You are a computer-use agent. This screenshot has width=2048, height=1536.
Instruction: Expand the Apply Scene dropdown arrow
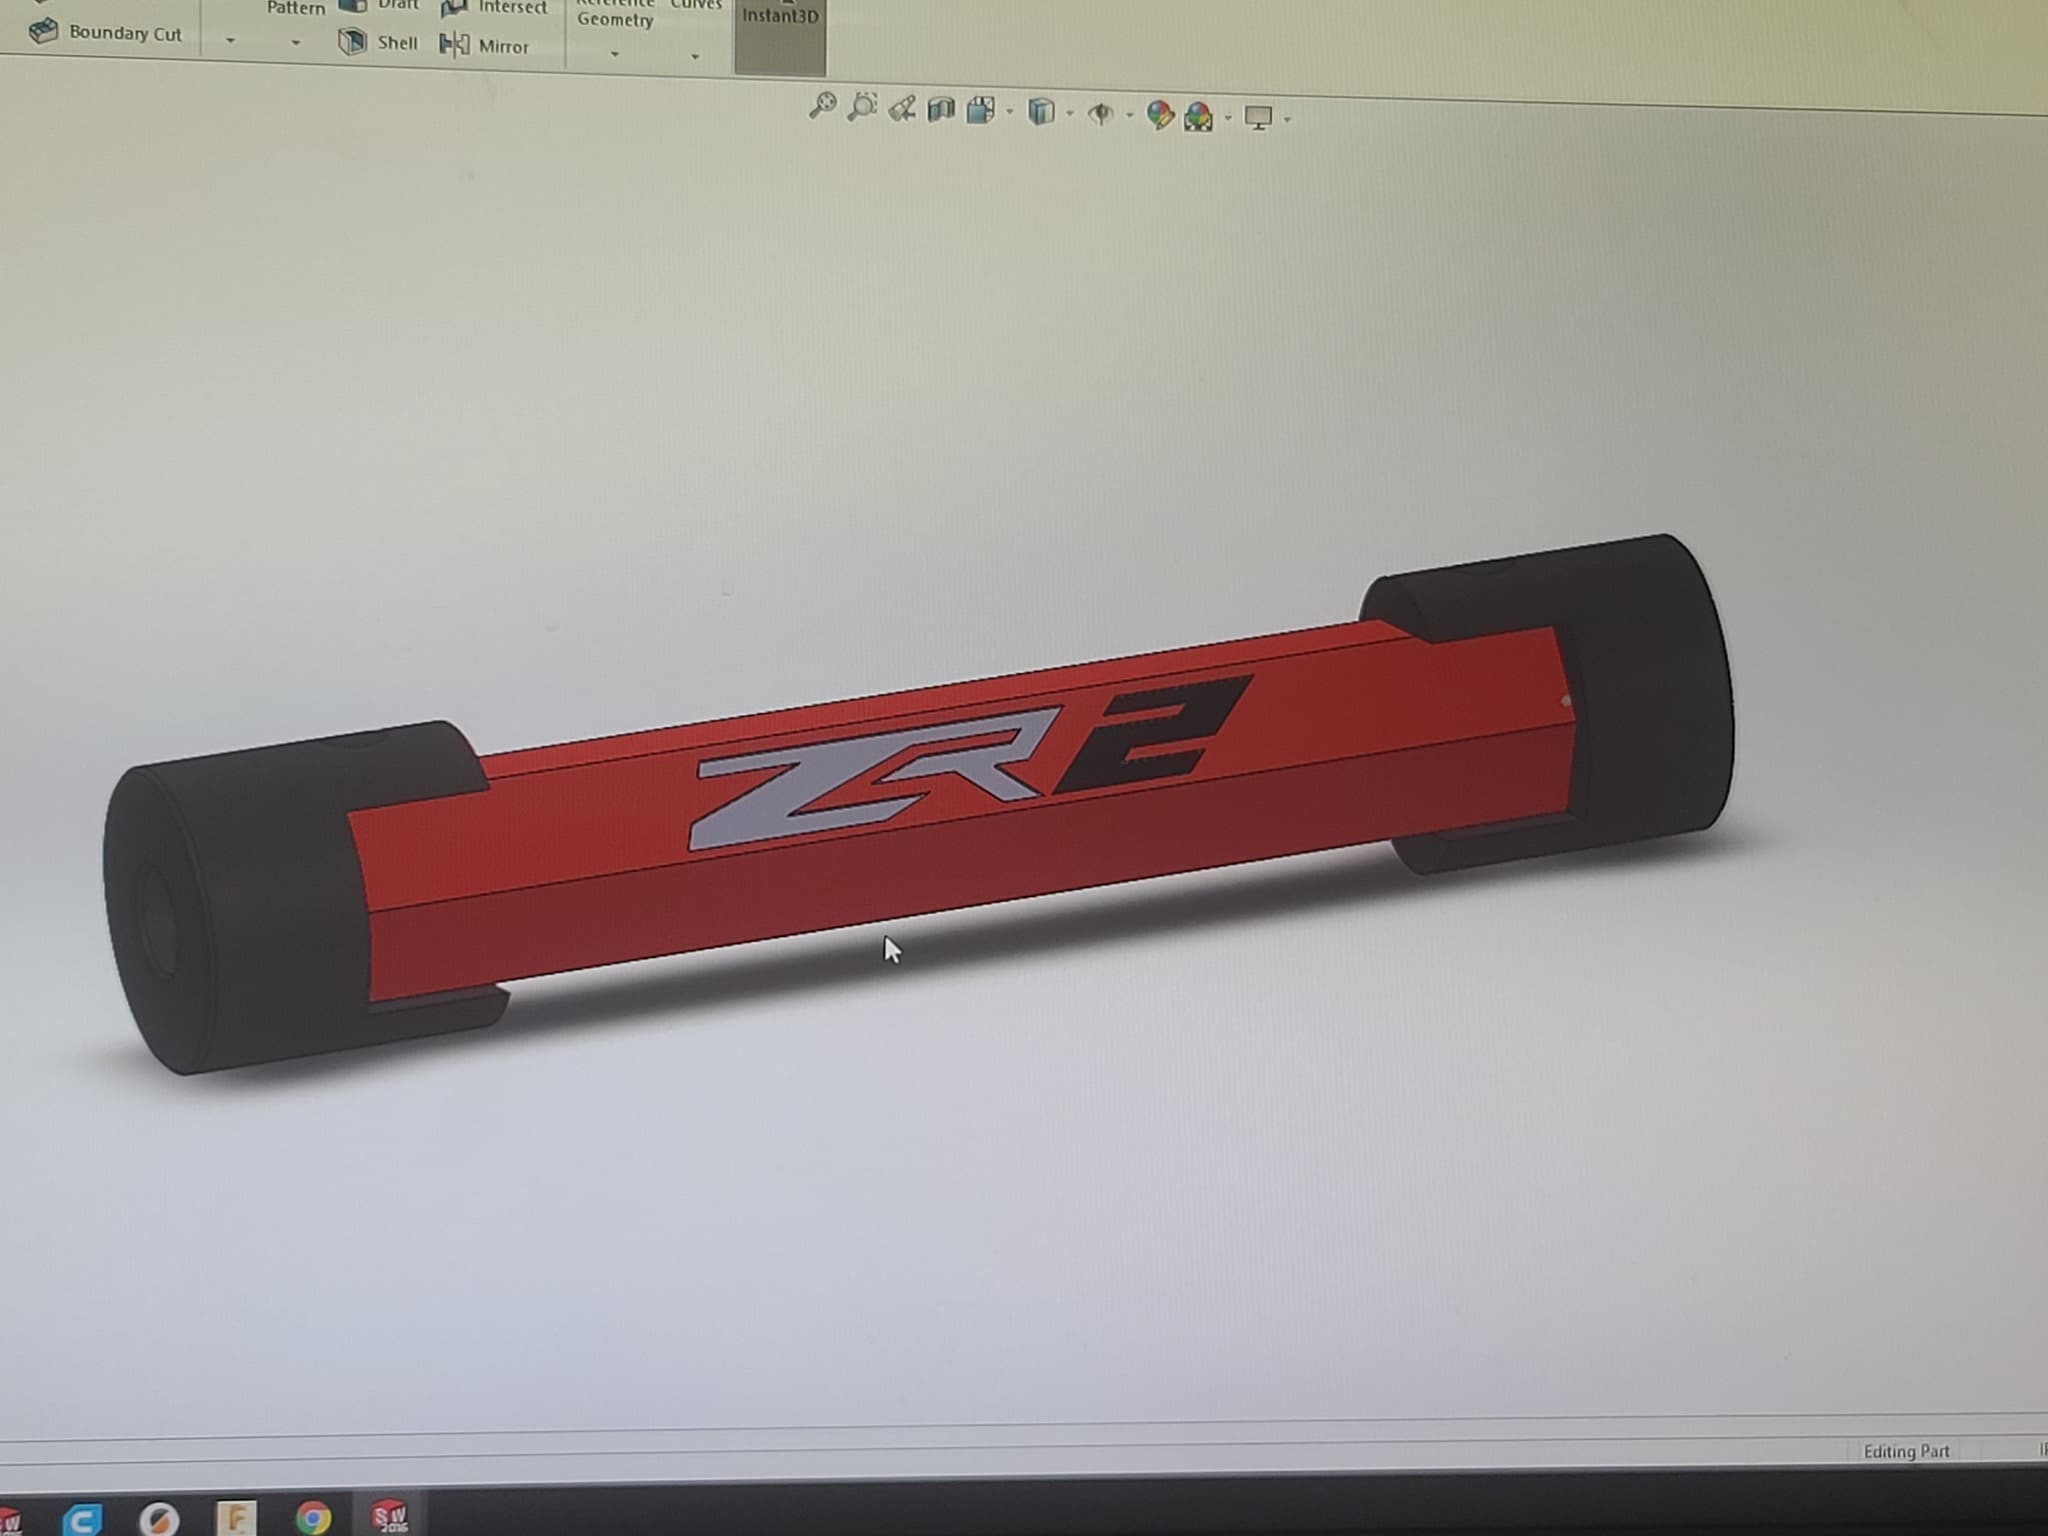[1227, 118]
